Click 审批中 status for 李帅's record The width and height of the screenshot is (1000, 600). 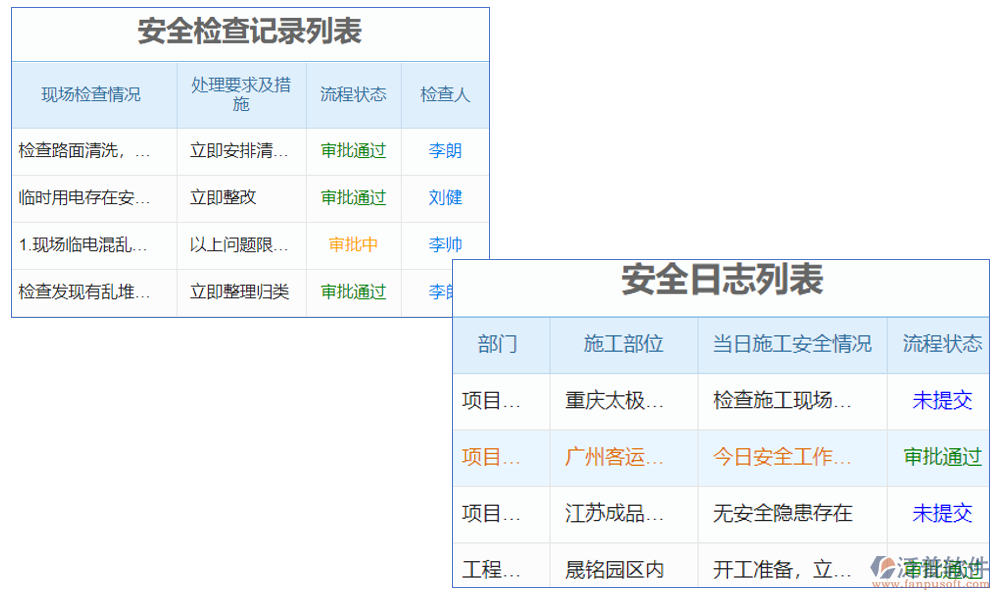[352, 244]
